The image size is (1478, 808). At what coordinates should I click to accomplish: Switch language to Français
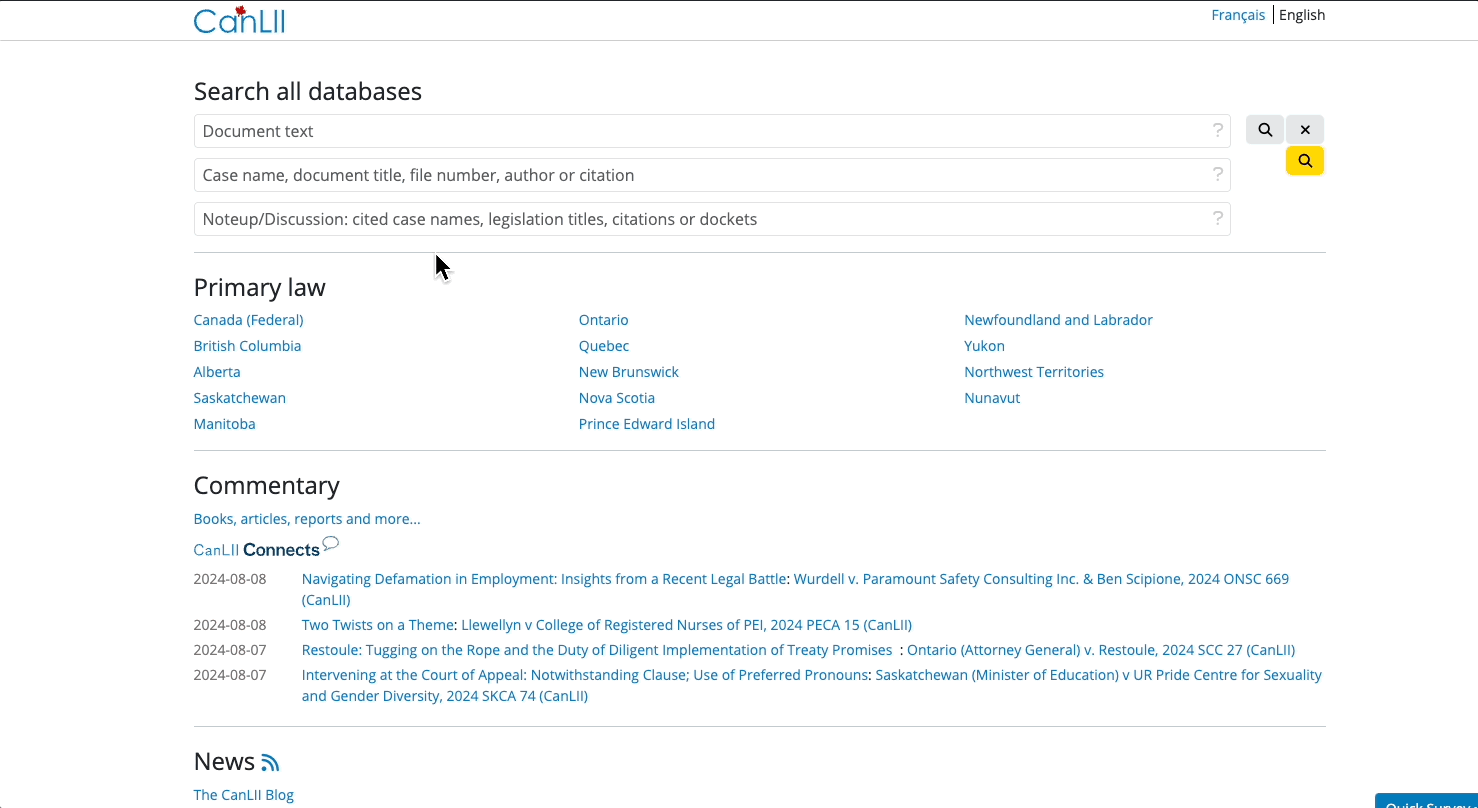tap(1238, 15)
